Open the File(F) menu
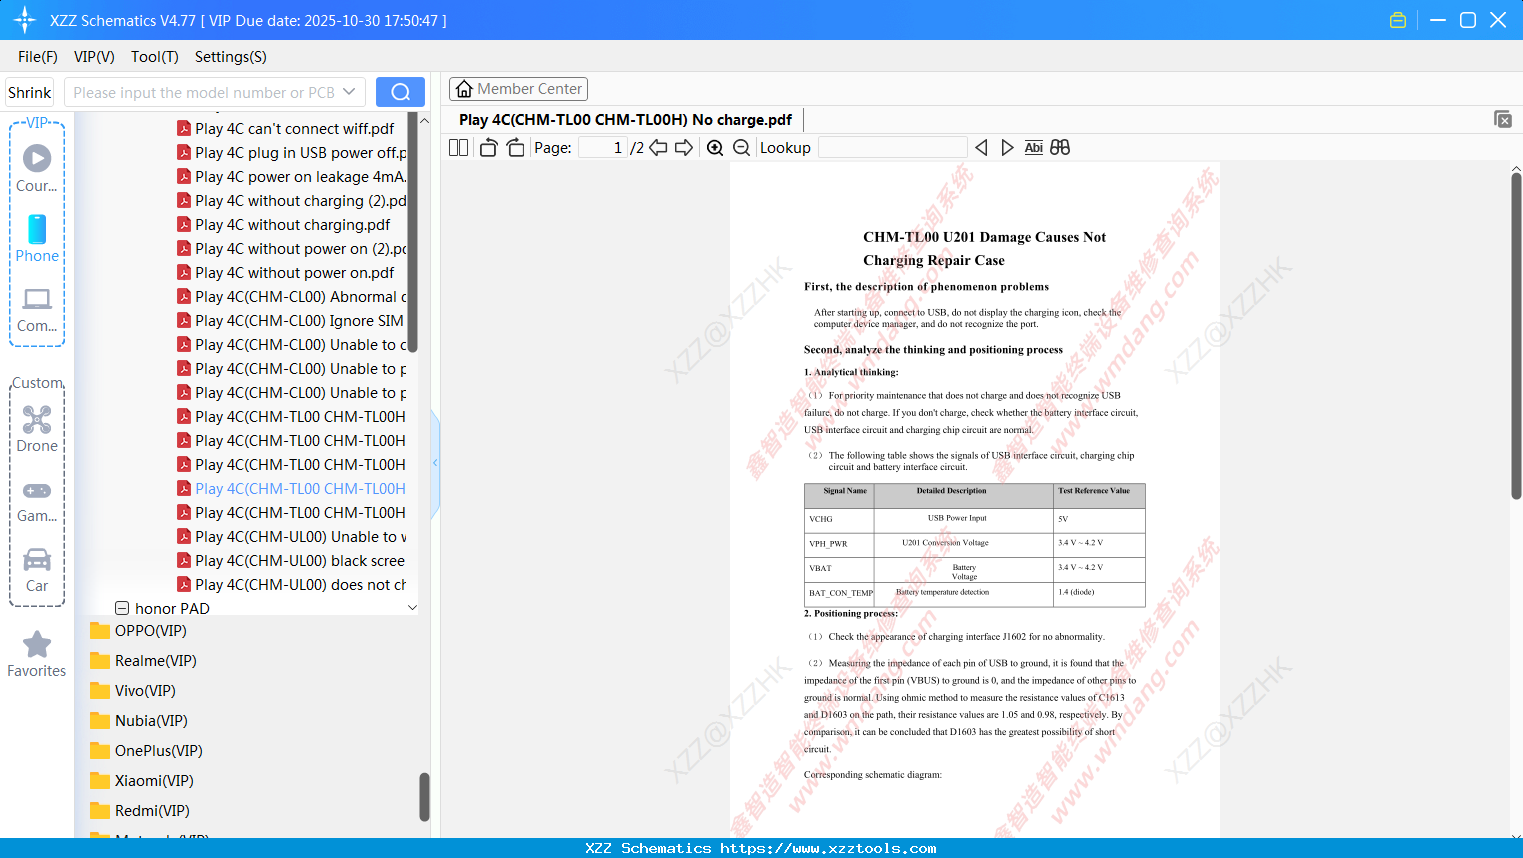This screenshot has width=1523, height=858. click(38, 57)
